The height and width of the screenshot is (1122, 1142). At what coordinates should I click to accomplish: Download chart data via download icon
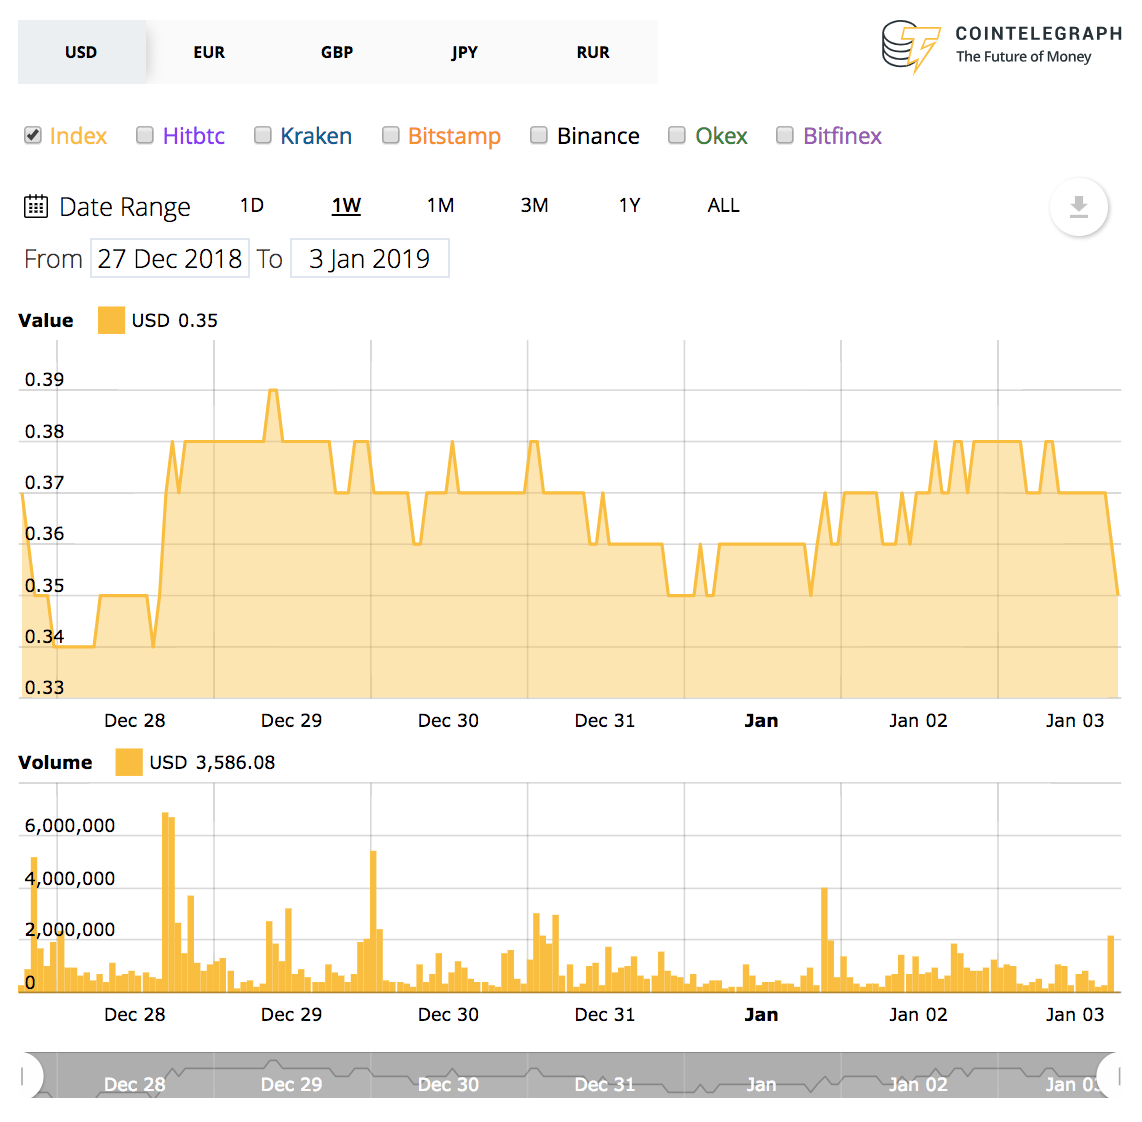1079,208
